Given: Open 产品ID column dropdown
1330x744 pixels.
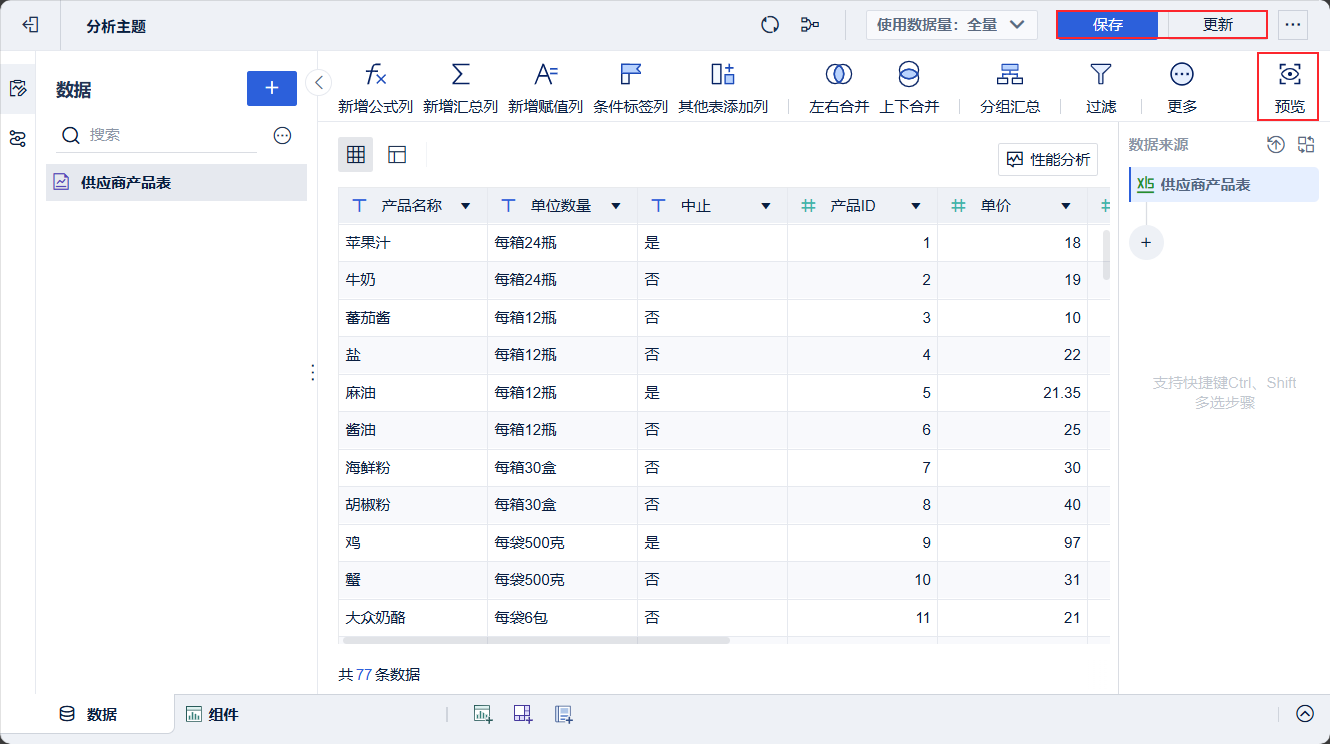Looking at the screenshot, I should (x=915, y=206).
